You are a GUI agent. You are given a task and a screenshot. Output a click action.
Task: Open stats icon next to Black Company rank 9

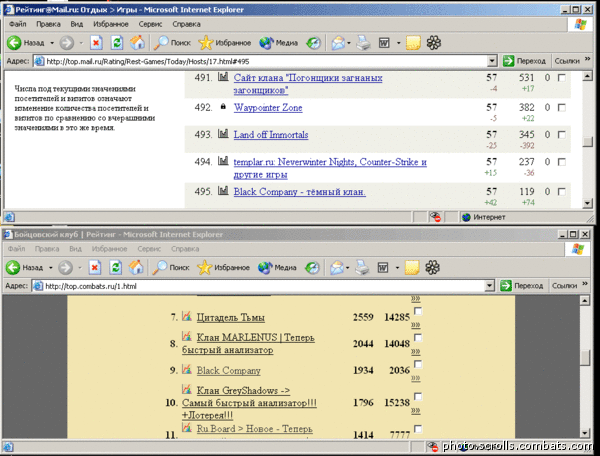(x=186, y=369)
